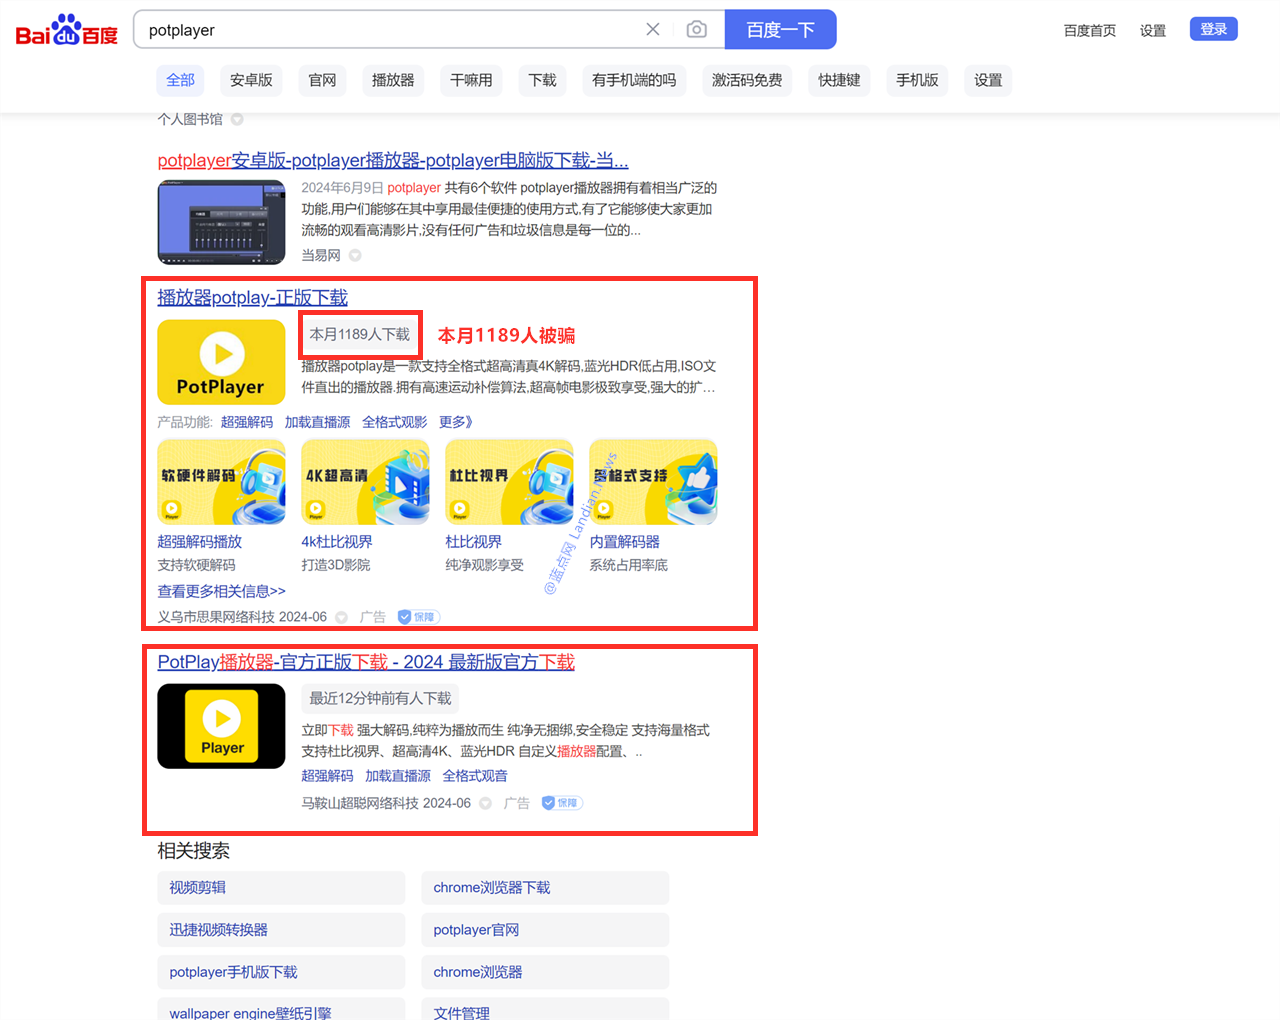Select the 设置 filter tab in the tab row
Screen dimensions: 1280x1020
click(988, 80)
